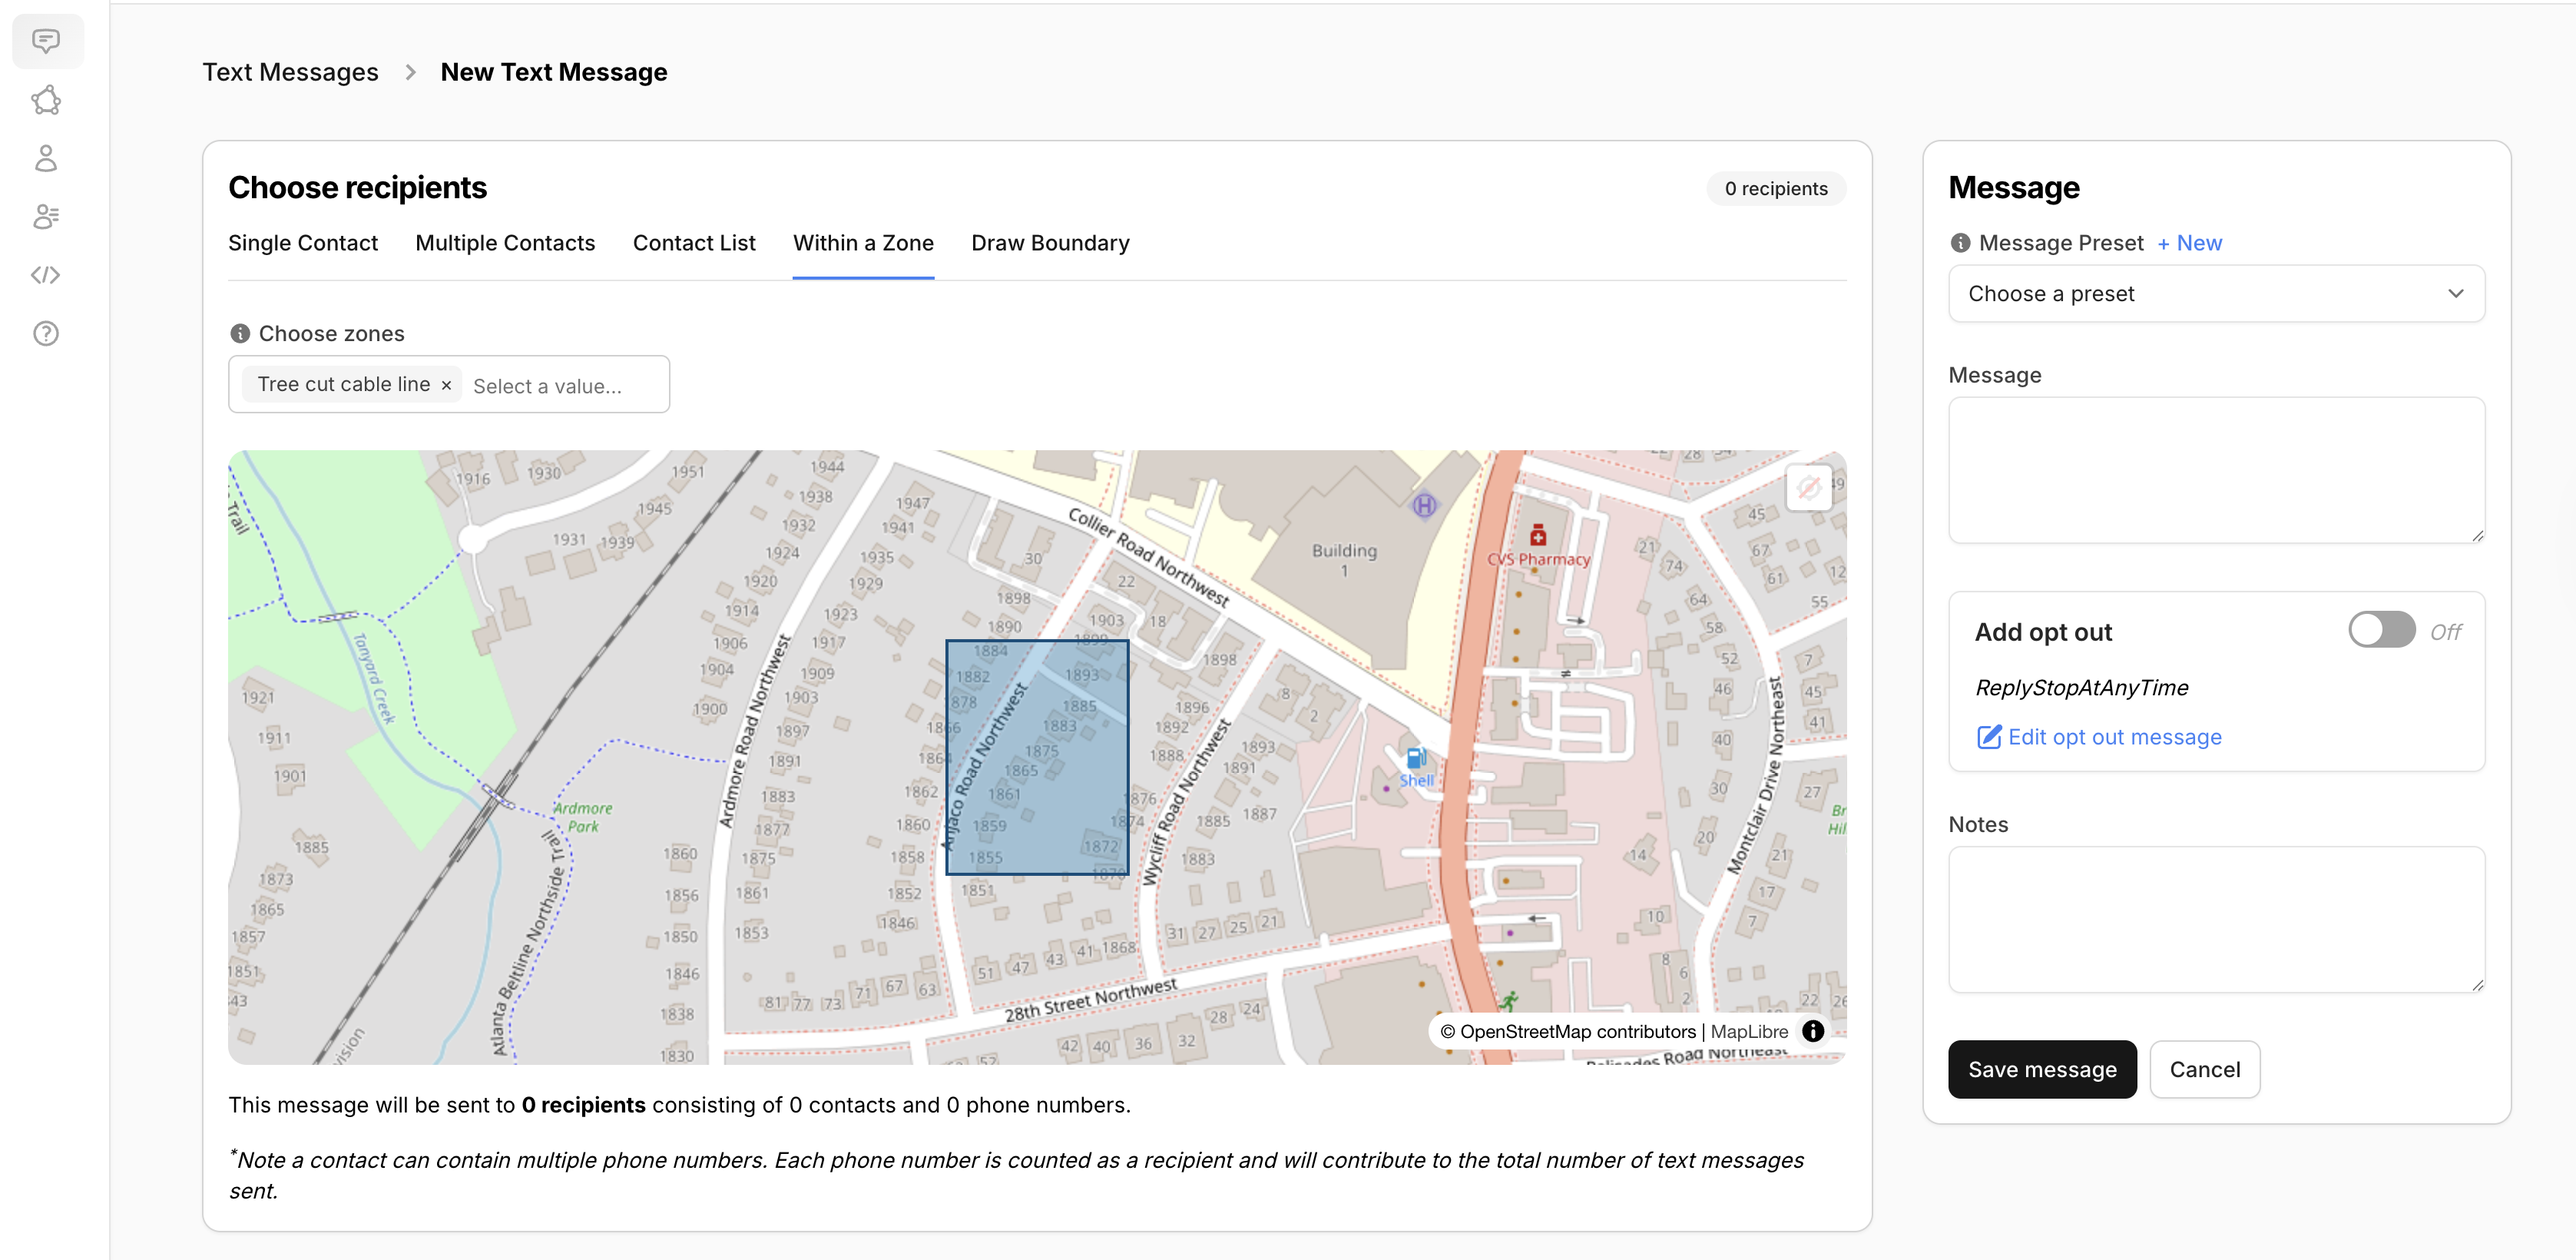Image resolution: width=2576 pixels, height=1260 pixels.
Task: Click the blue highlighted zone on map
Action: click(x=1037, y=757)
